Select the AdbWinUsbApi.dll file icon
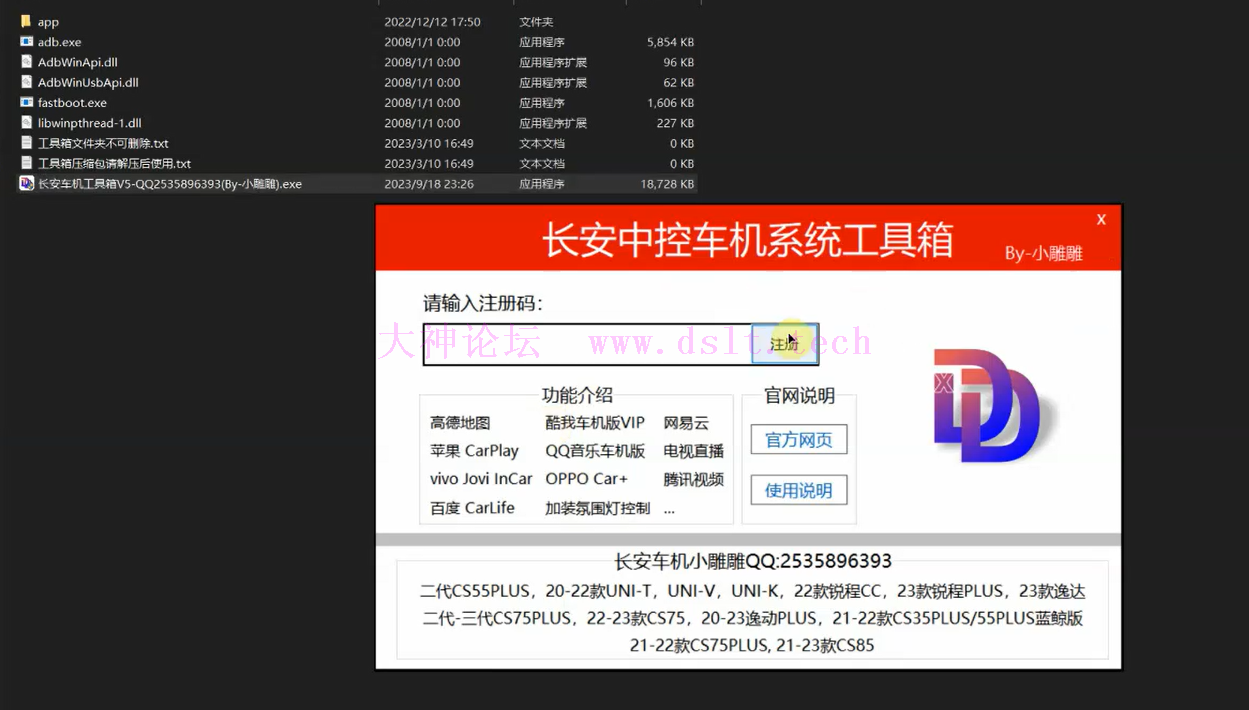 pyautogui.click(x=26, y=82)
